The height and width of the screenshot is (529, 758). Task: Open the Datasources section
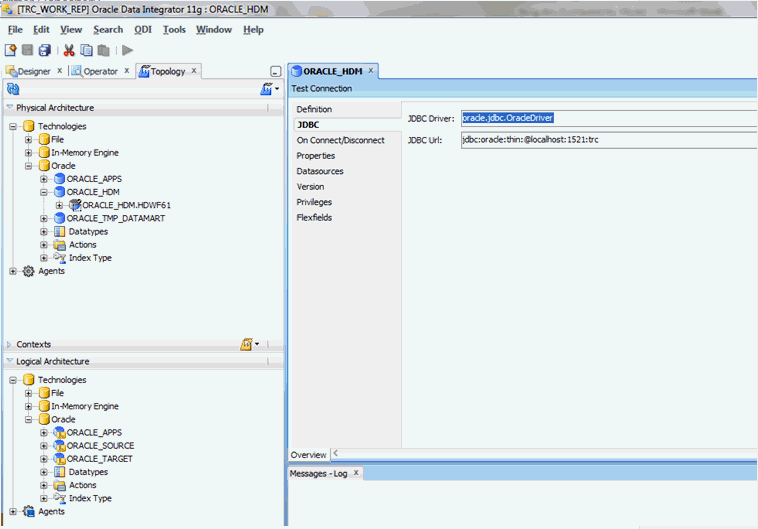coord(320,171)
